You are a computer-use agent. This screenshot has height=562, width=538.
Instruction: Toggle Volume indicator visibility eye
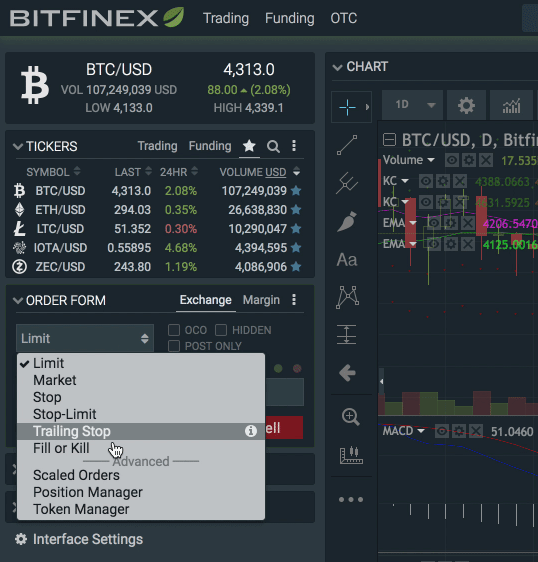pyautogui.click(x=452, y=160)
